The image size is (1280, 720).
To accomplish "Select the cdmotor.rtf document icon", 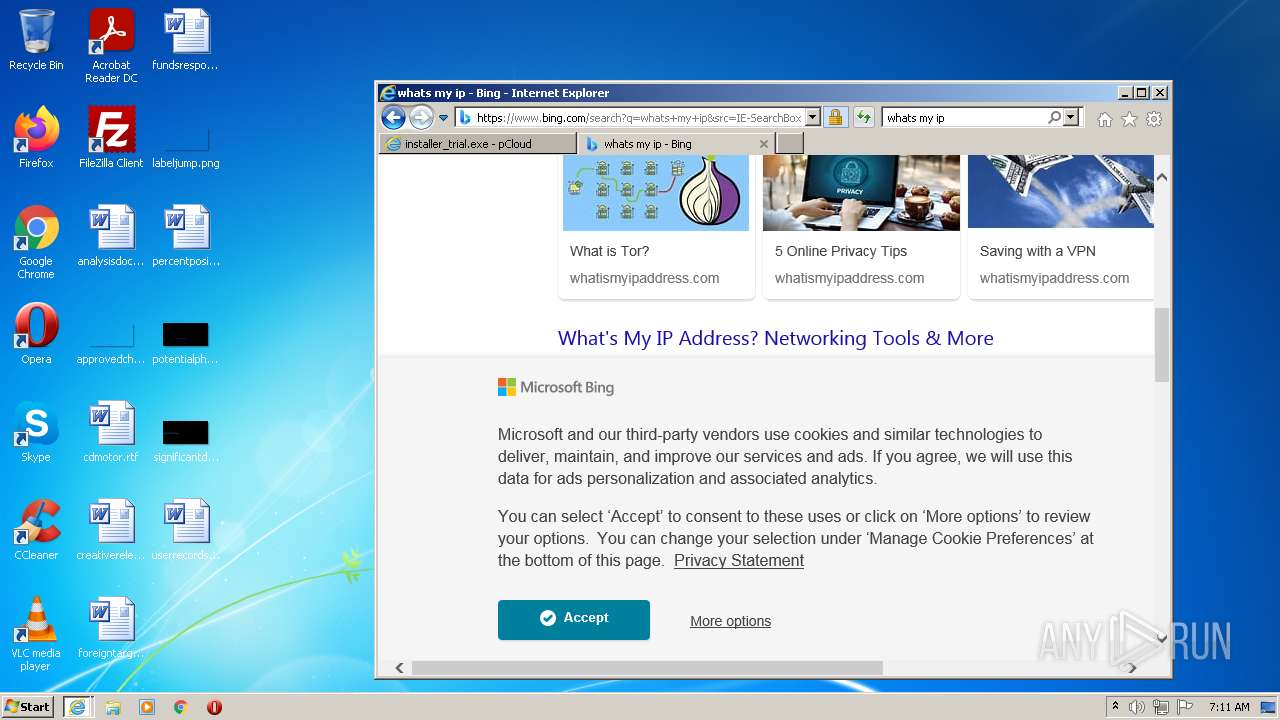I will 111,432.
